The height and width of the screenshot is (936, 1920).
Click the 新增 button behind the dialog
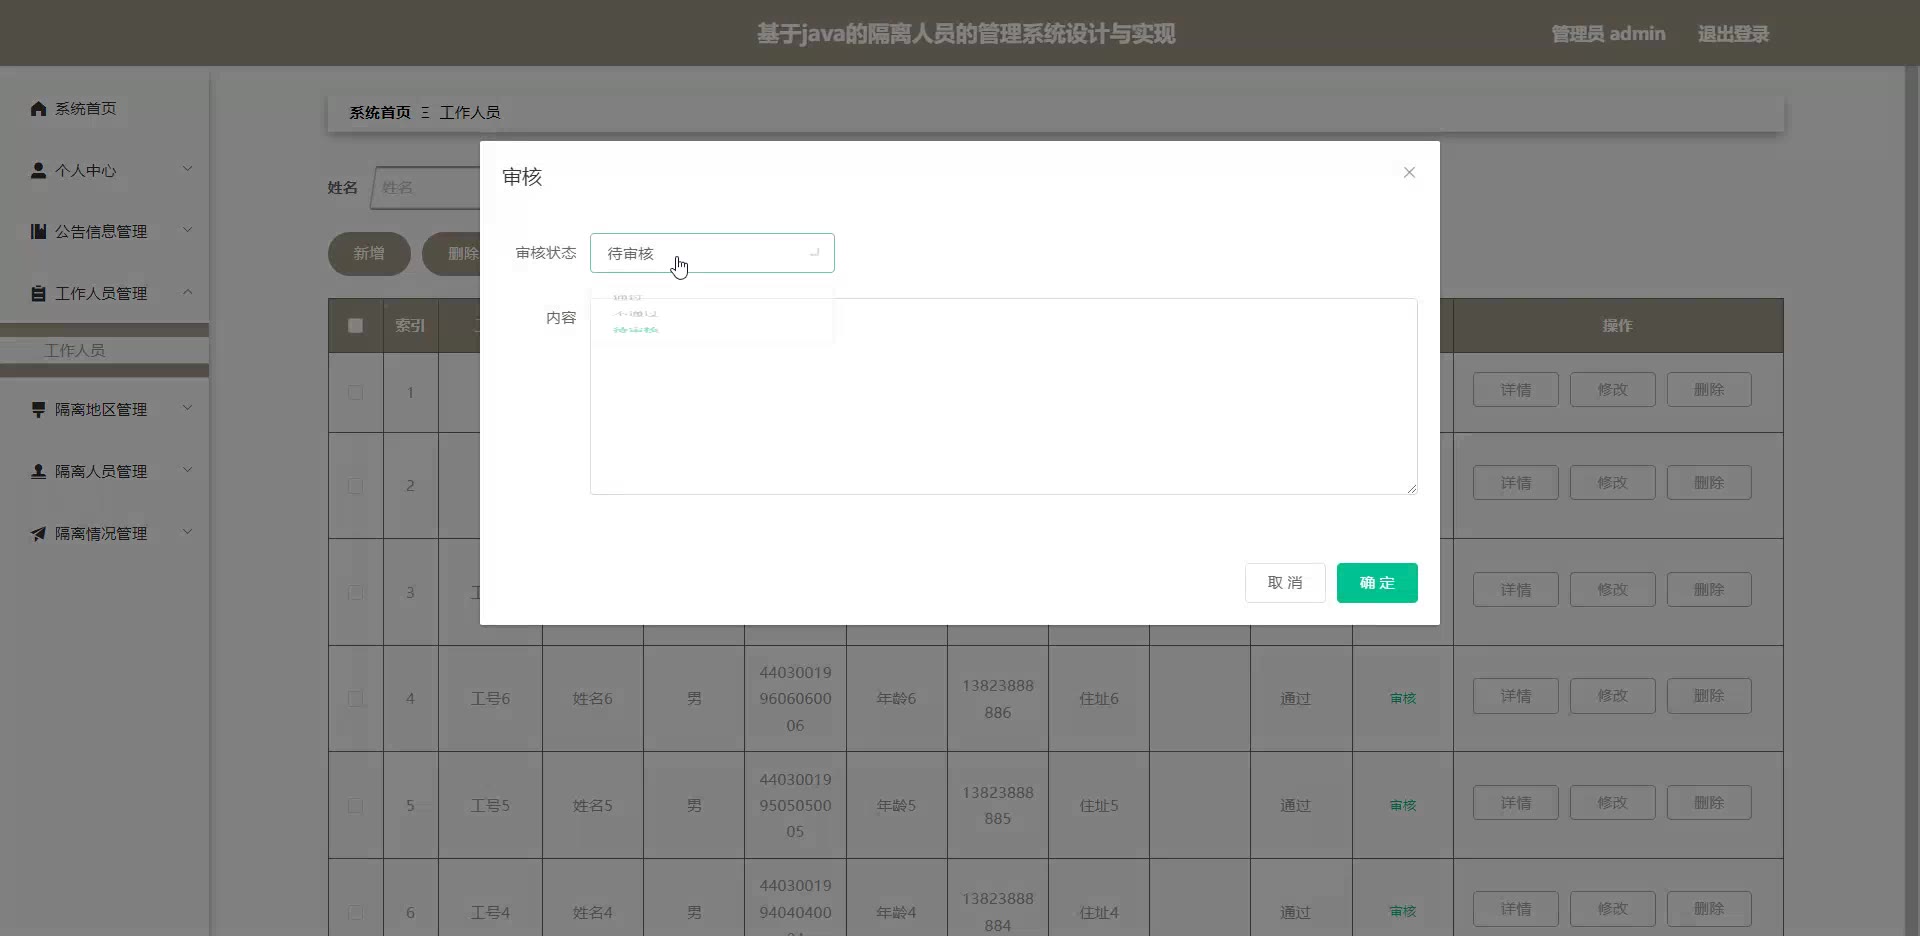369,253
